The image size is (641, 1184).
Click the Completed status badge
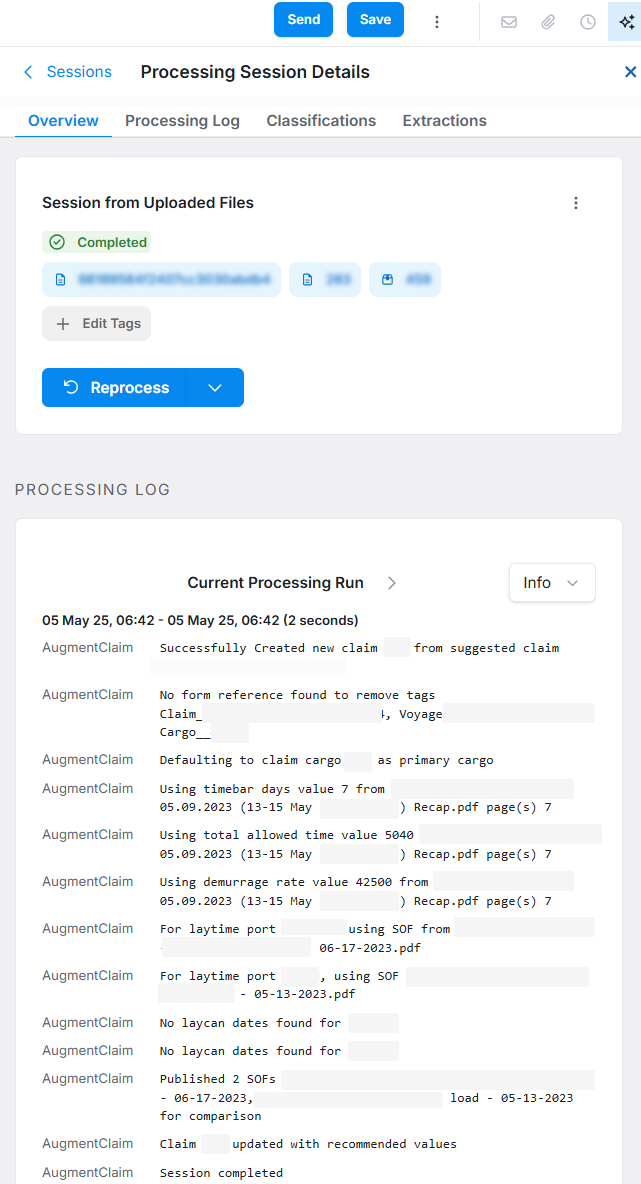point(96,242)
